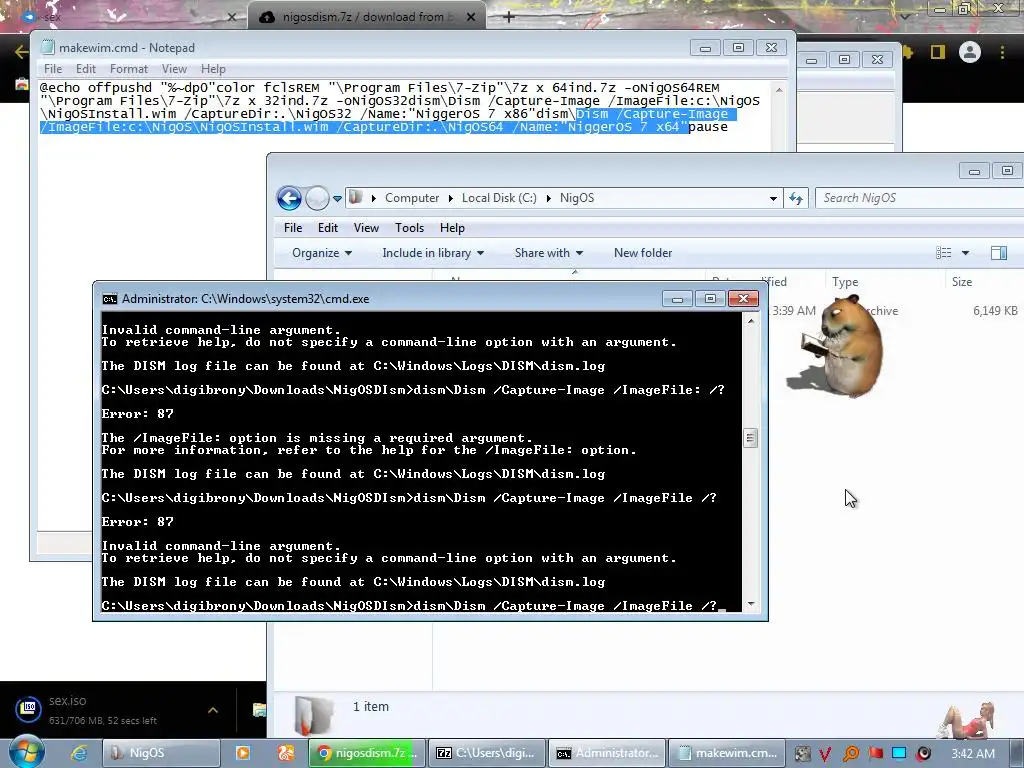The image size is (1024, 768).
Task: Open the address bar history dropdown
Action: [773, 199]
